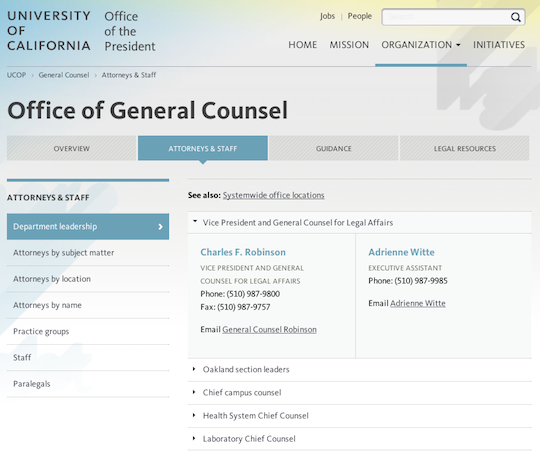Expand Laboratory Chief Counsel section

[359, 439]
